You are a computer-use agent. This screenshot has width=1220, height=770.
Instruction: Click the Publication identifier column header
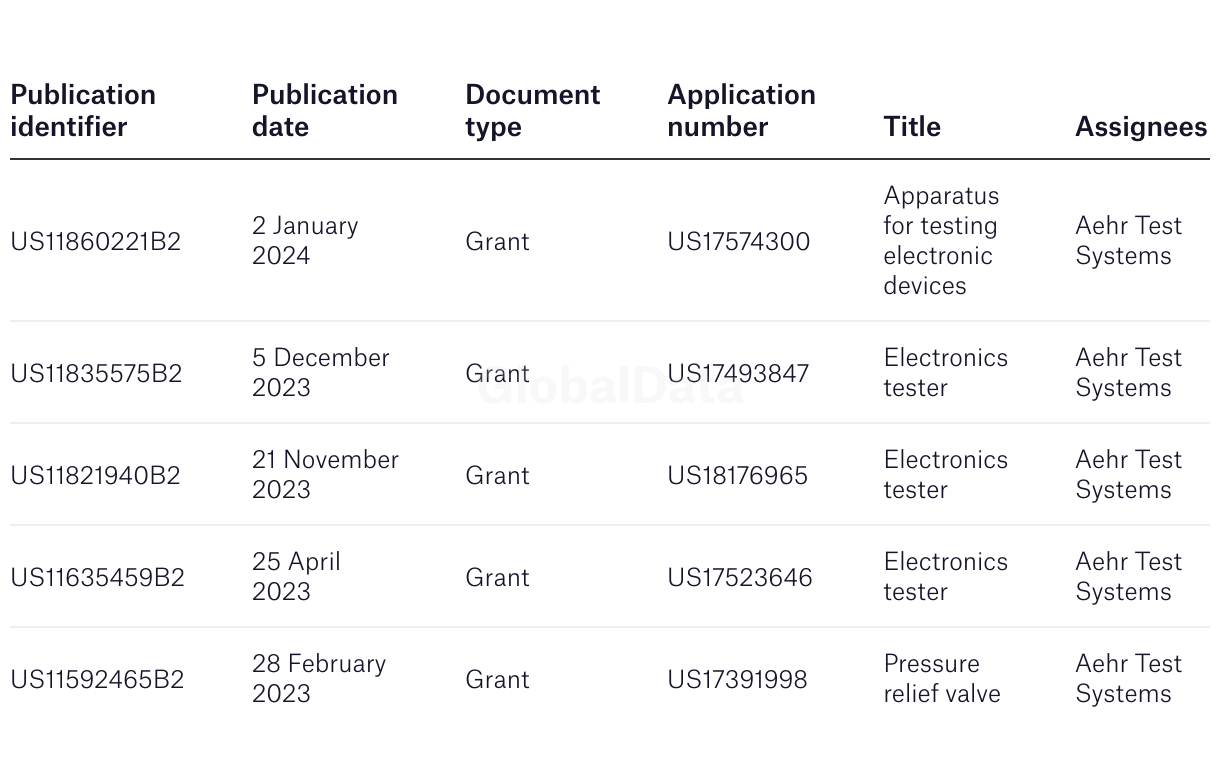[x=83, y=111]
